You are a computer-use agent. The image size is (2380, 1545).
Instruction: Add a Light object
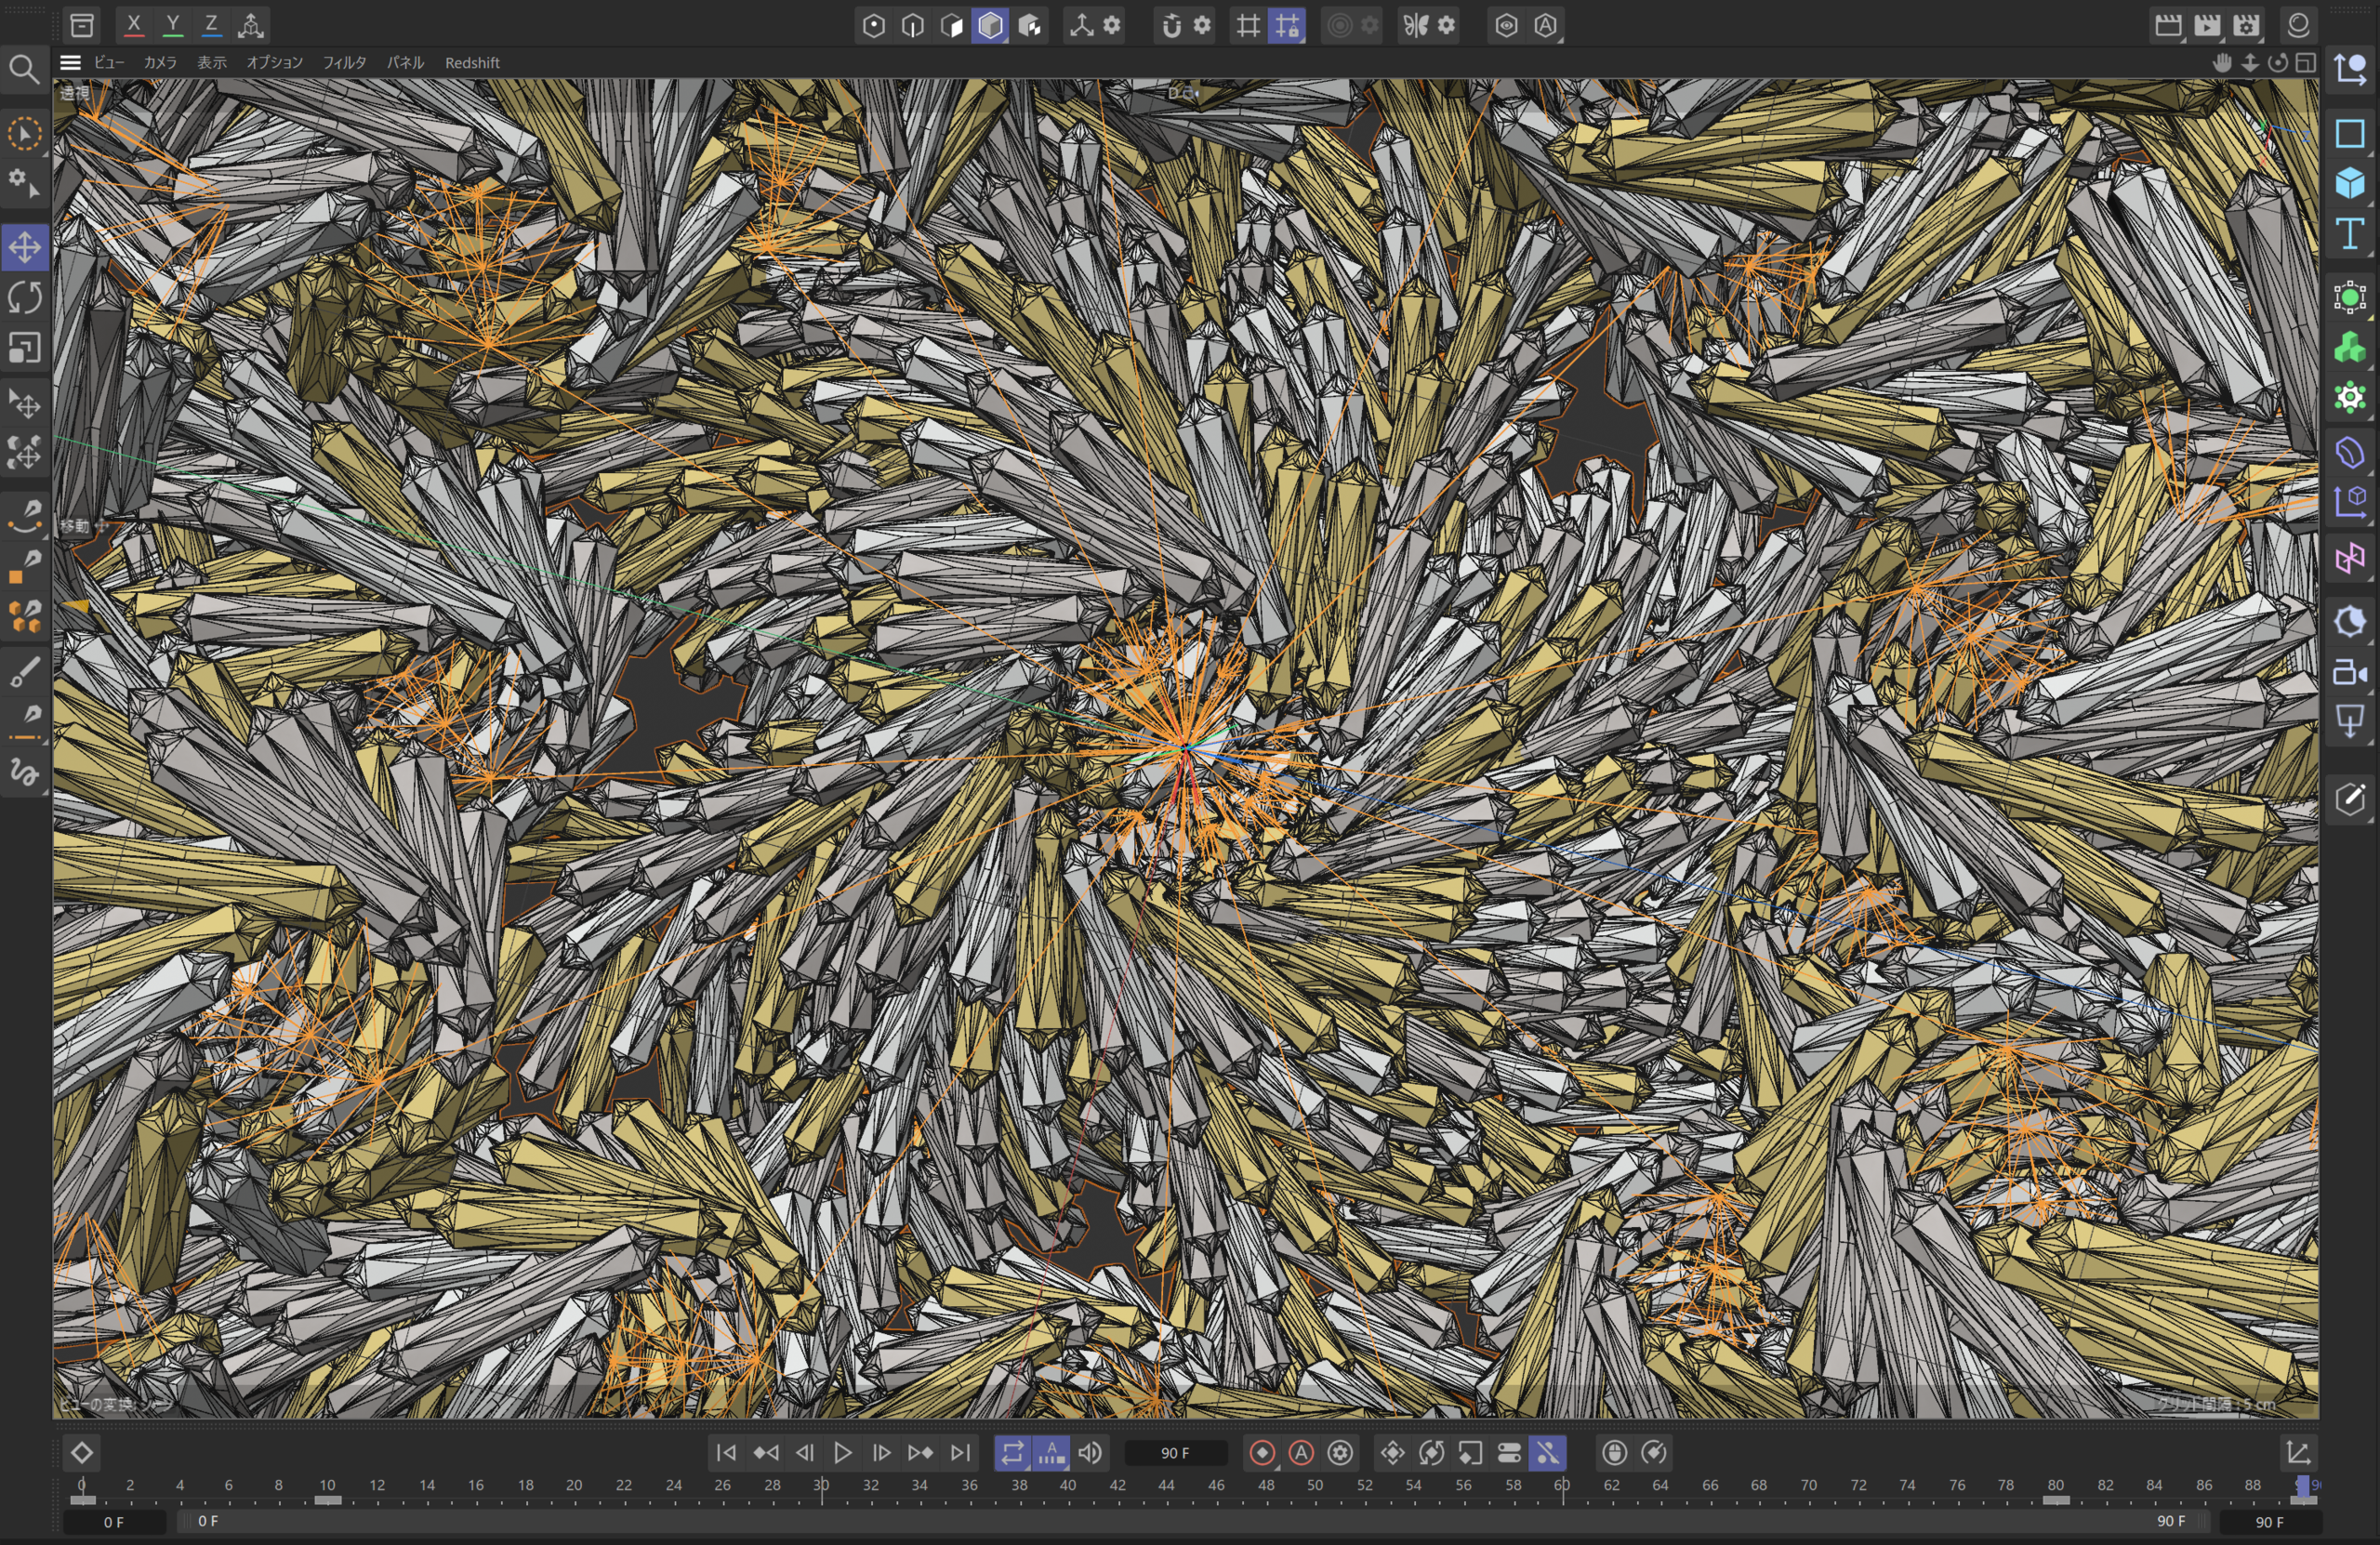[x=2349, y=720]
